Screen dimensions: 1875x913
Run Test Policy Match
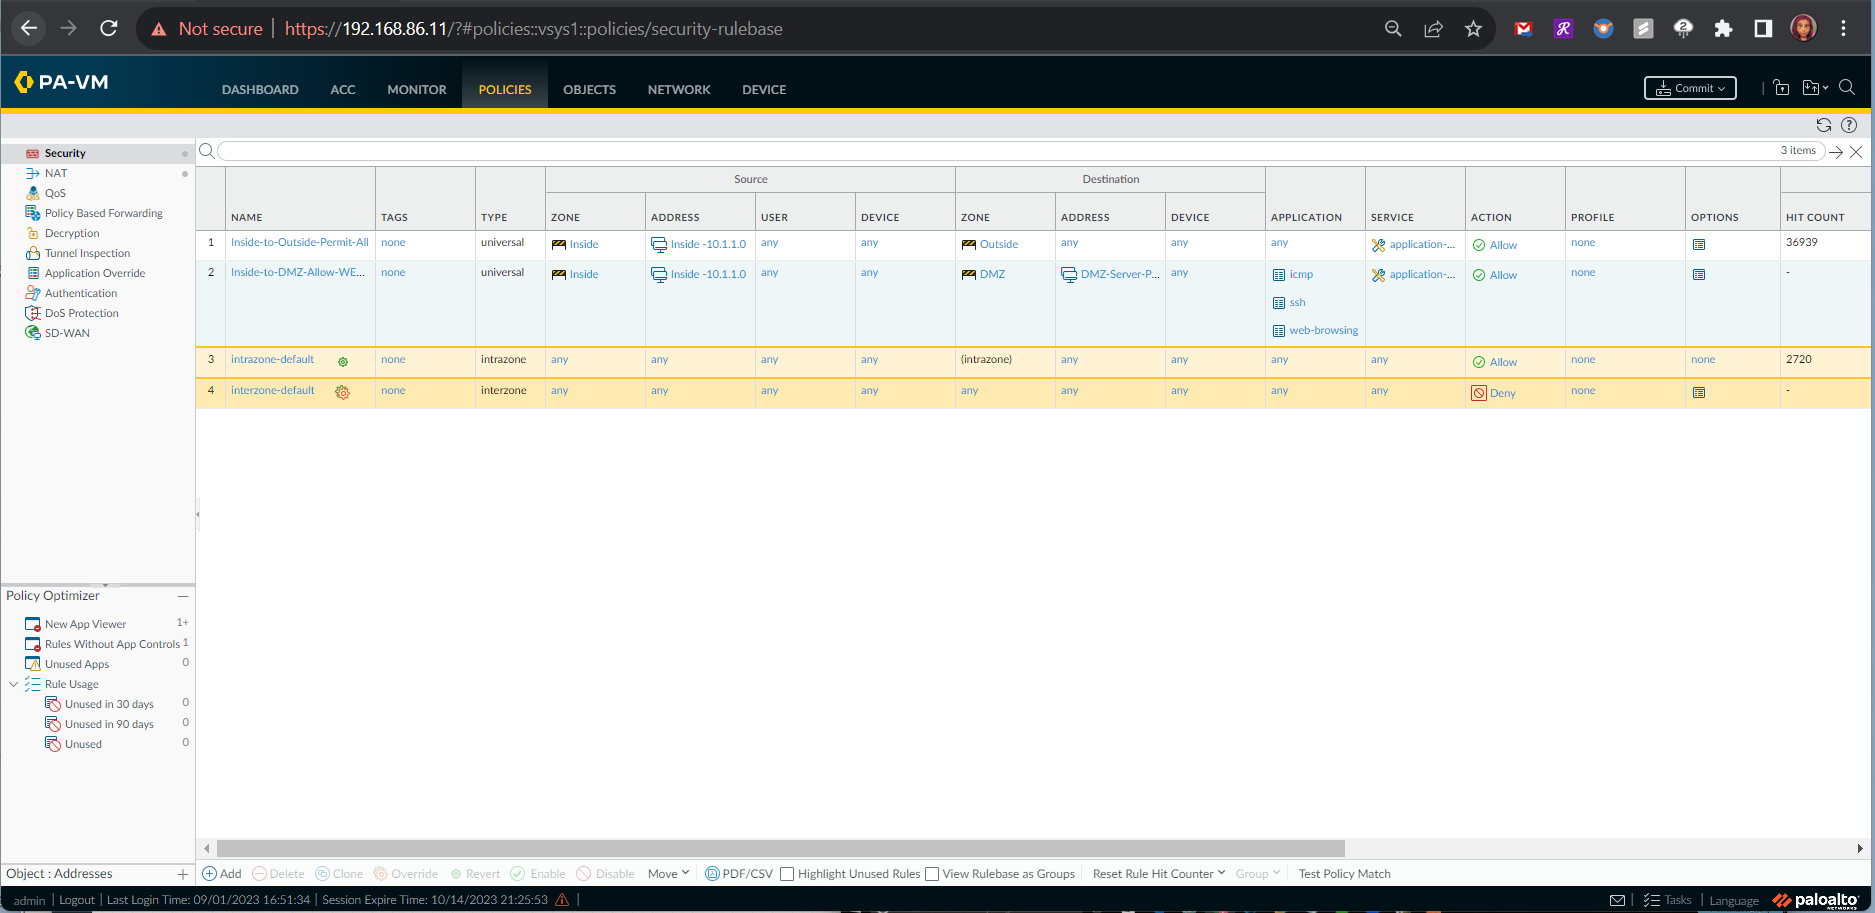1344,873
